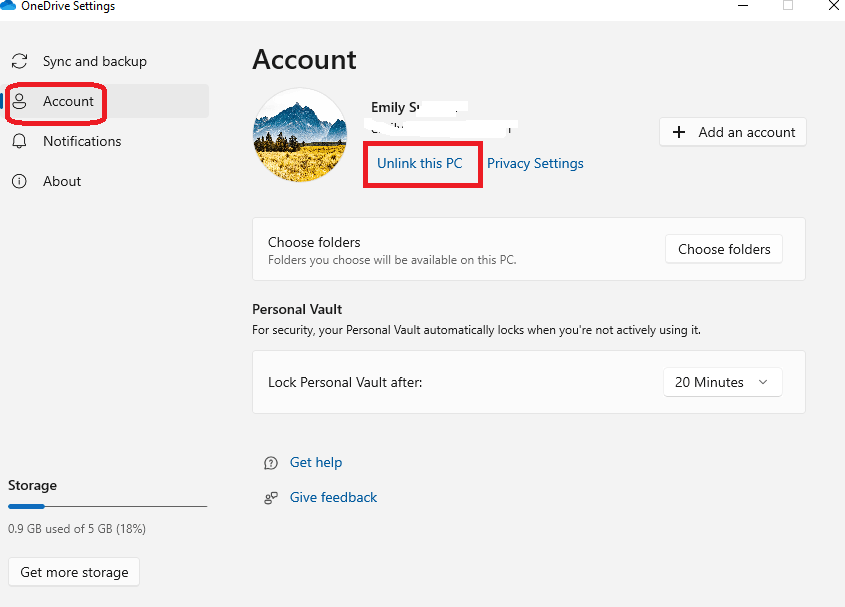Screen dimensions: 845x607
Task: Click the Unlink this PC link
Action: [x=420, y=163]
